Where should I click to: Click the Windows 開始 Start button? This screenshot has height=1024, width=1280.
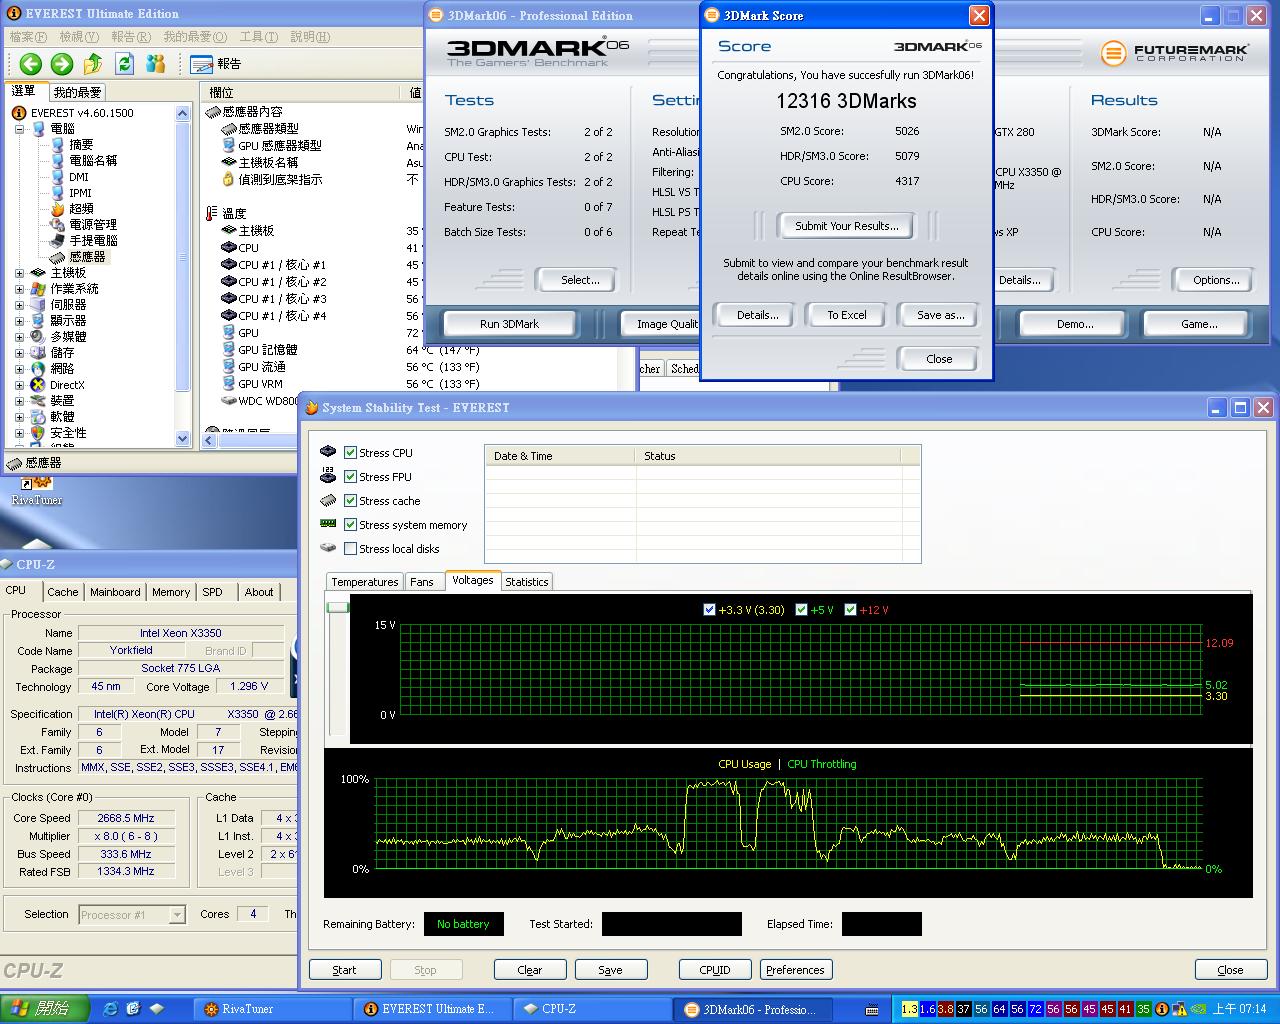point(45,1009)
